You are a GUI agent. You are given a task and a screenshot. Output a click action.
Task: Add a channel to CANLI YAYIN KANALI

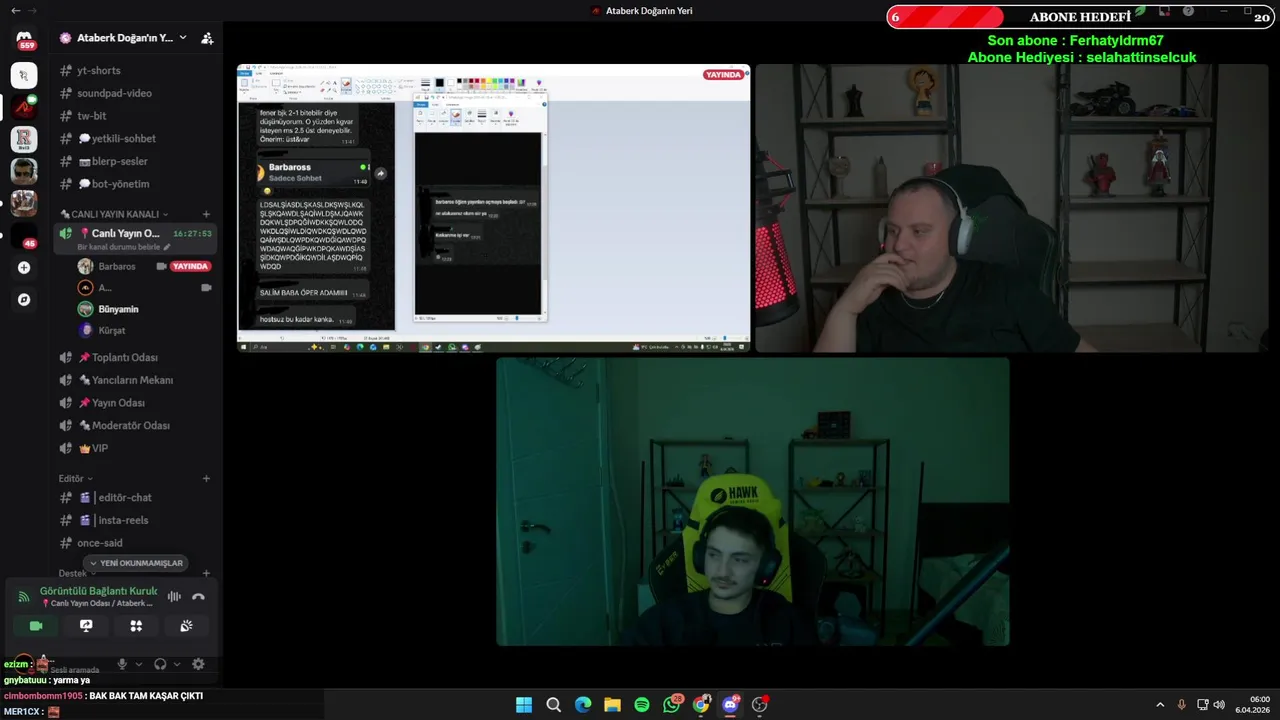click(206, 214)
